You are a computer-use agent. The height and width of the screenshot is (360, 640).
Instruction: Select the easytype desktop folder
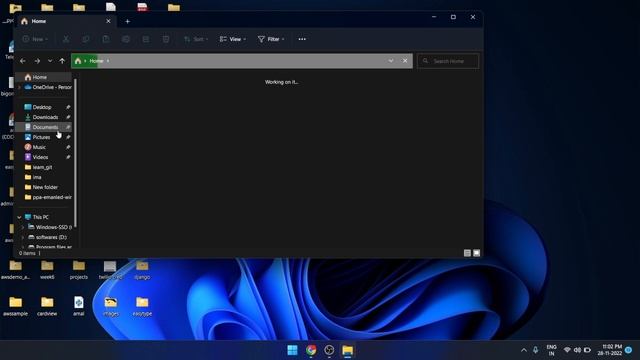142,307
